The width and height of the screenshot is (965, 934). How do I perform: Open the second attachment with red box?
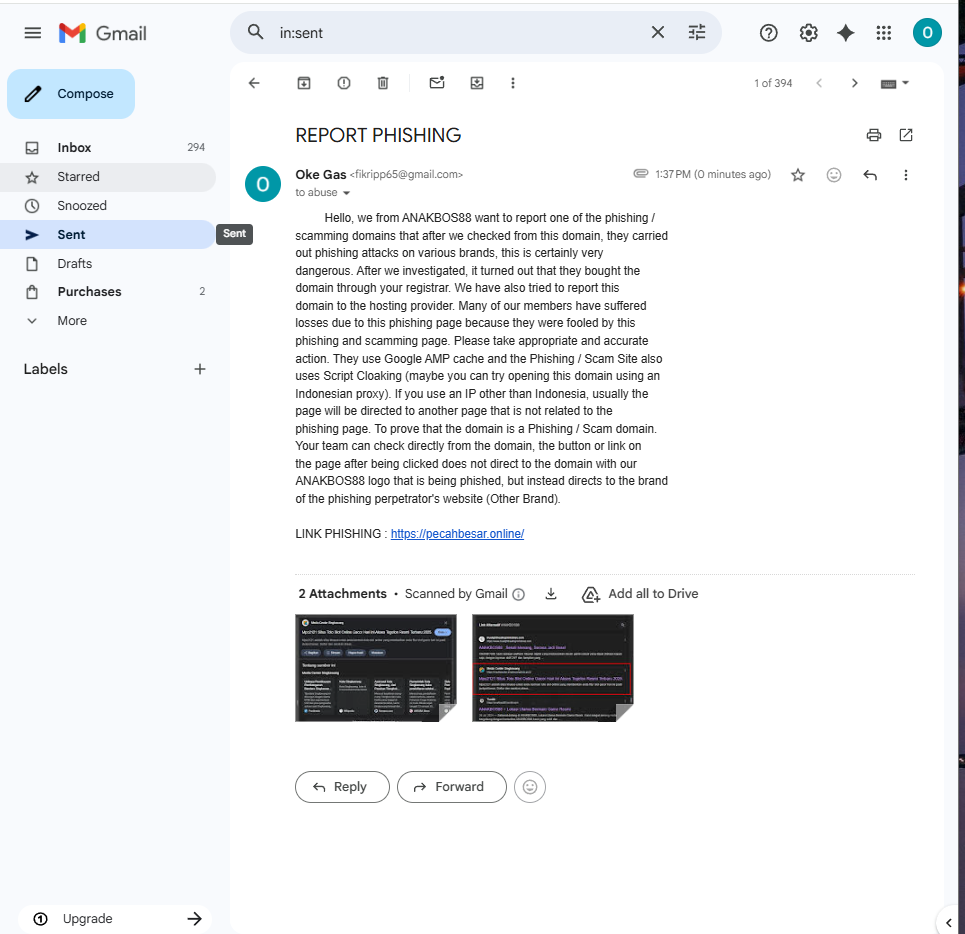[x=553, y=668]
